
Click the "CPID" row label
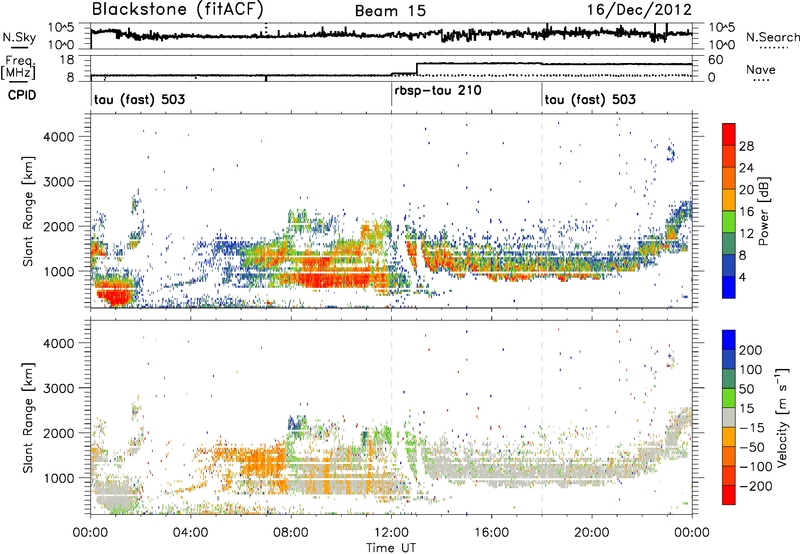tap(22, 95)
